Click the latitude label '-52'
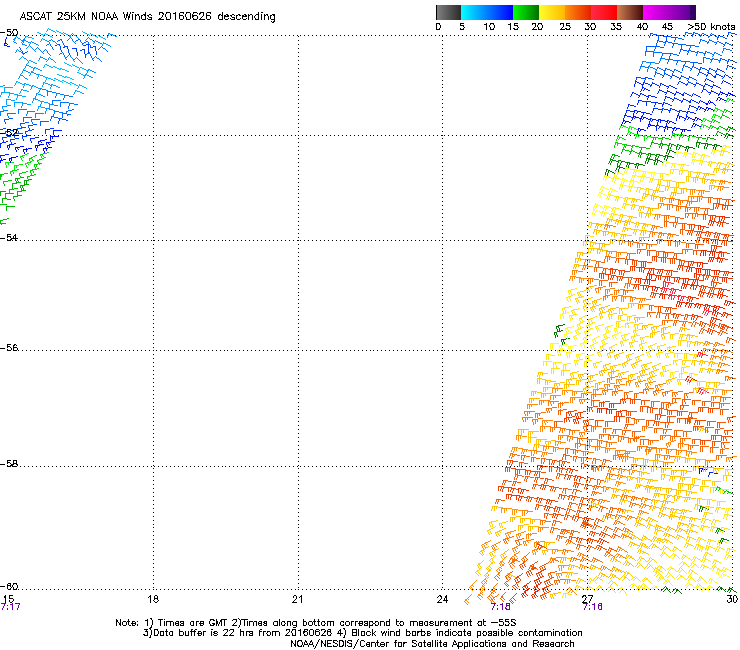This screenshot has height=650, width=740. (9, 133)
